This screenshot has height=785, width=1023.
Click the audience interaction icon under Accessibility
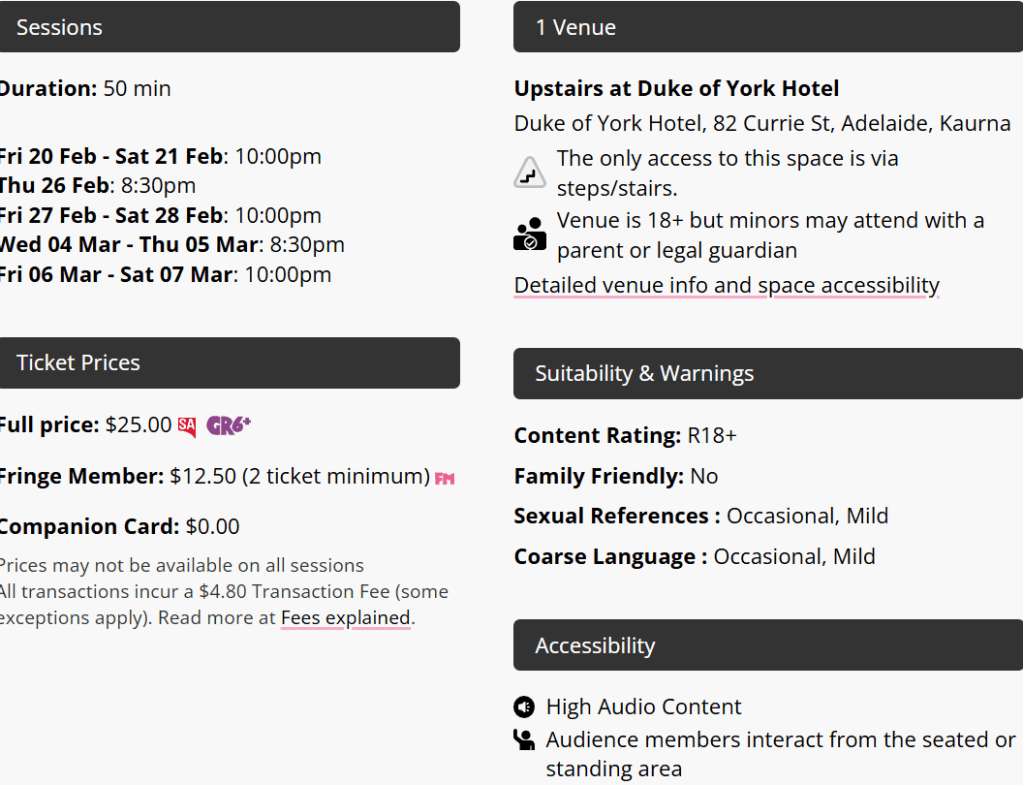point(524,739)
